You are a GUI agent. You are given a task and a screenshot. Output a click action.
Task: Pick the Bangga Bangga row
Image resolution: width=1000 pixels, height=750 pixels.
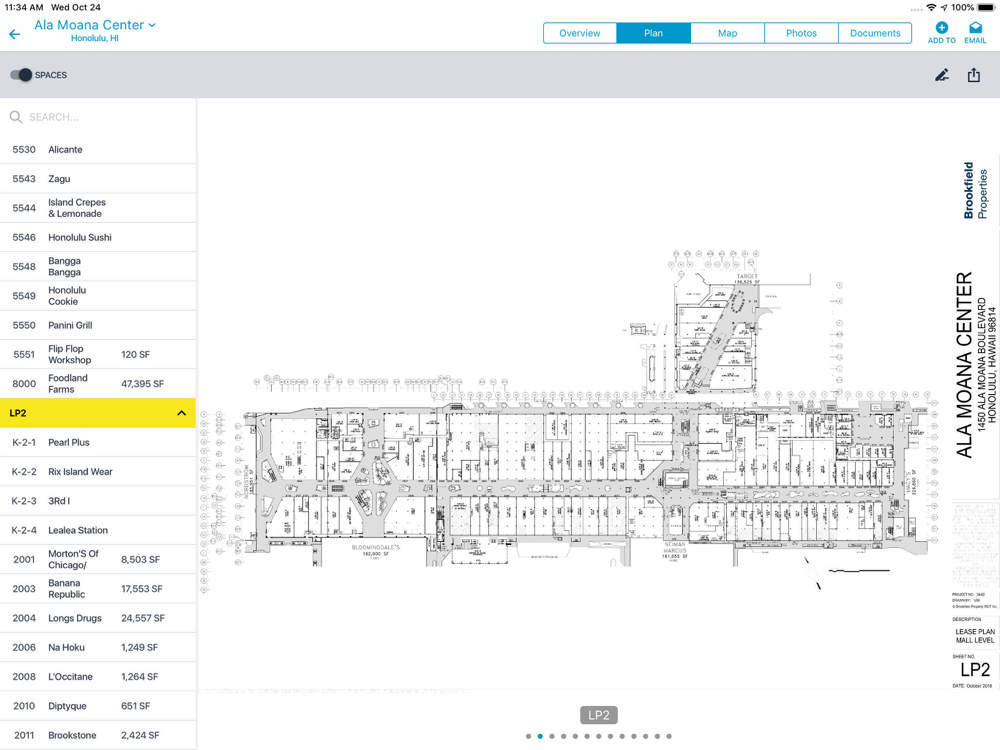98,267
